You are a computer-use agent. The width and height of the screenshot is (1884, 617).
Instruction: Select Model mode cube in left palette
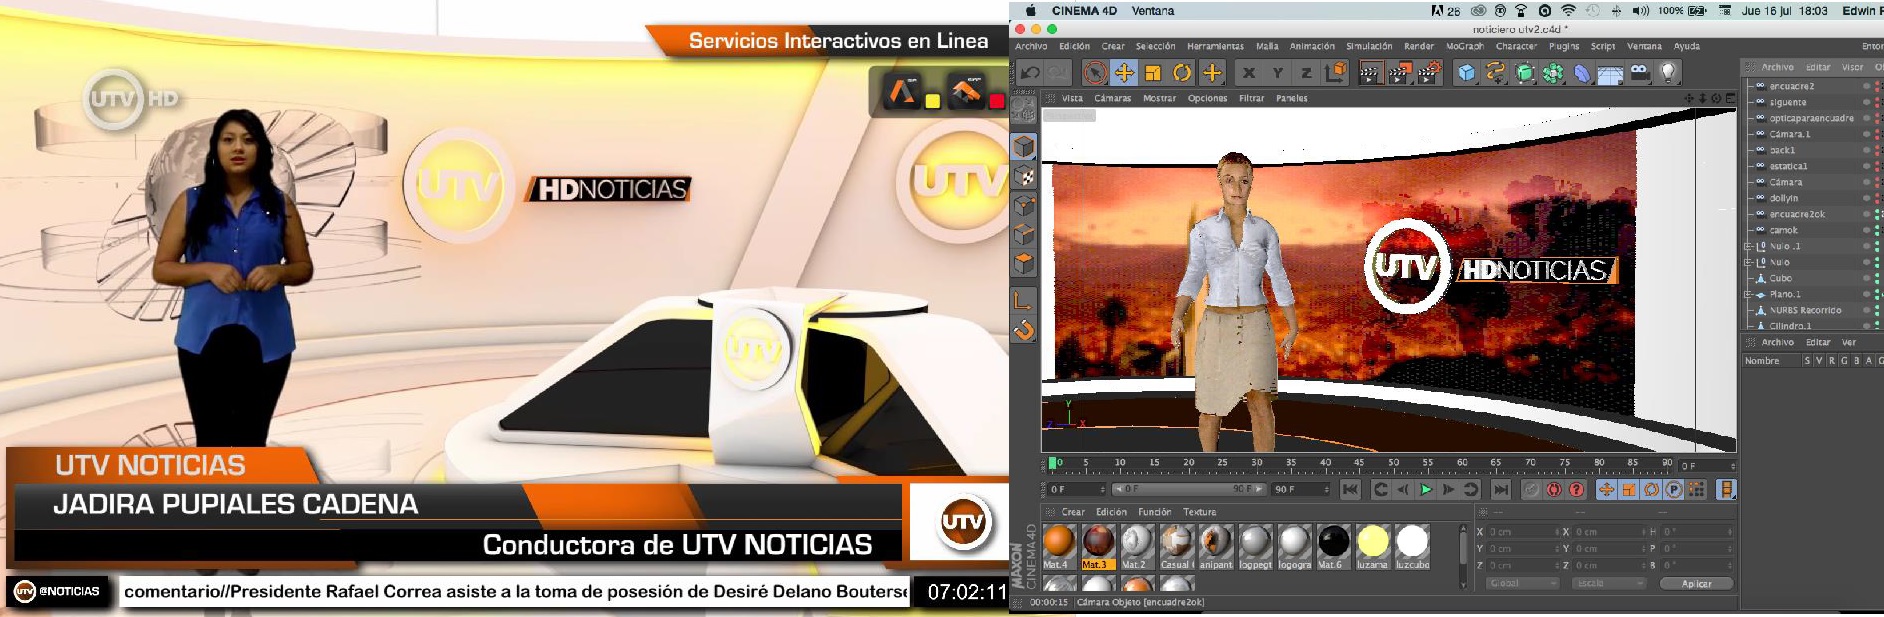coord(1023,146)
